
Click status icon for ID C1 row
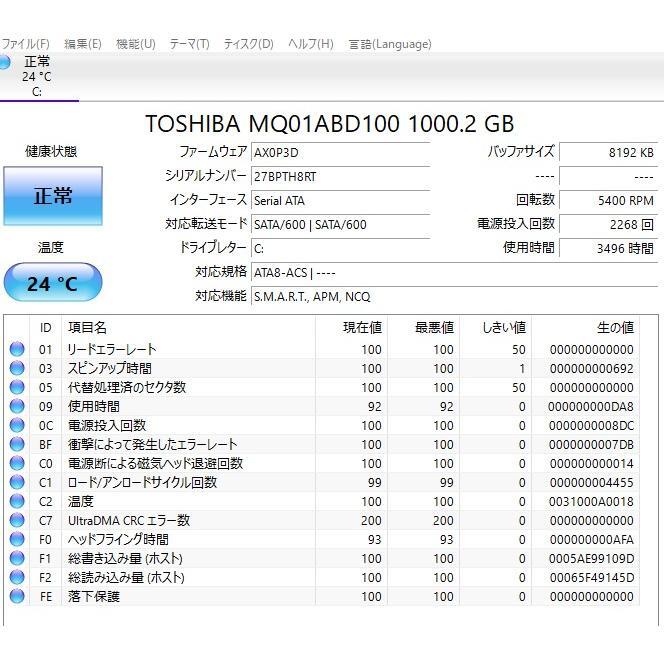pos(17,482)
